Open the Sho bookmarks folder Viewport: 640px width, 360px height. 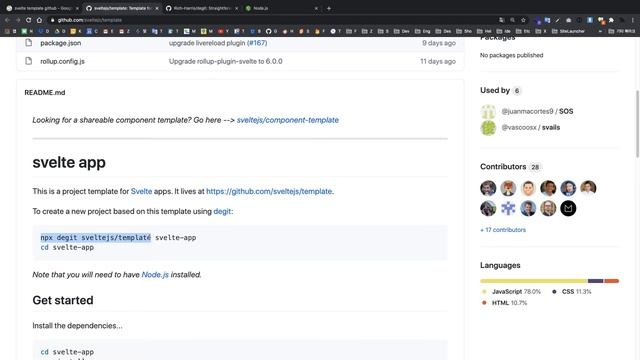click(x=464, y=31)
